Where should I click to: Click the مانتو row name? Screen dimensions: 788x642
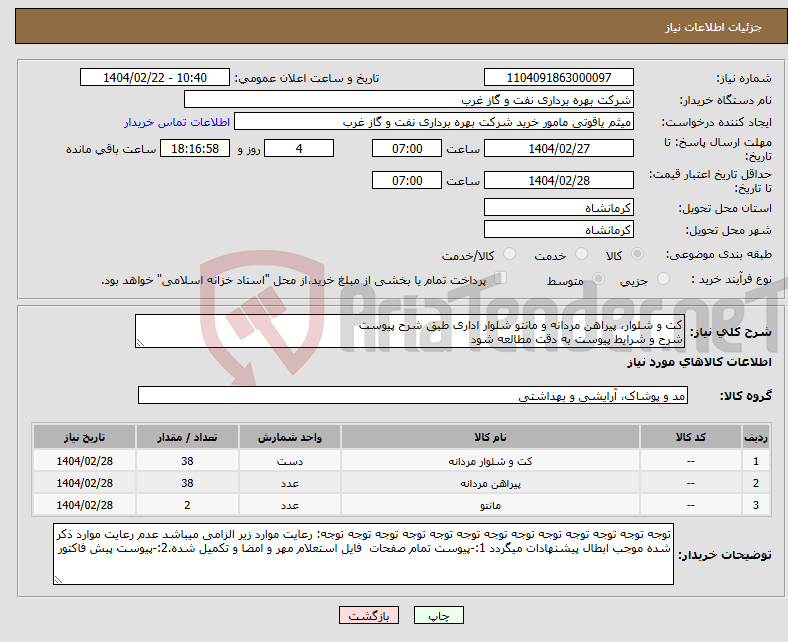click(490, 505)
